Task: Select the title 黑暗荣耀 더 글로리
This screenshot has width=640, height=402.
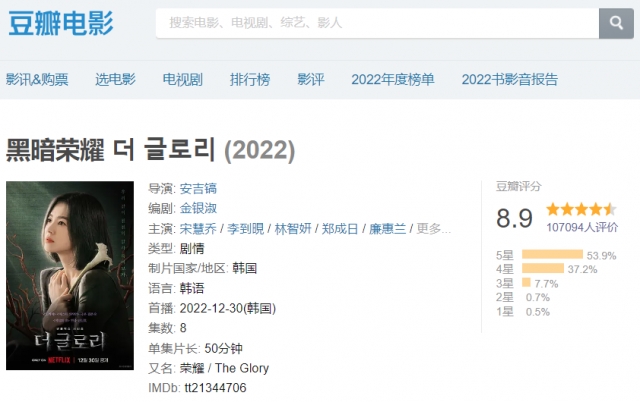Action: 111,150
